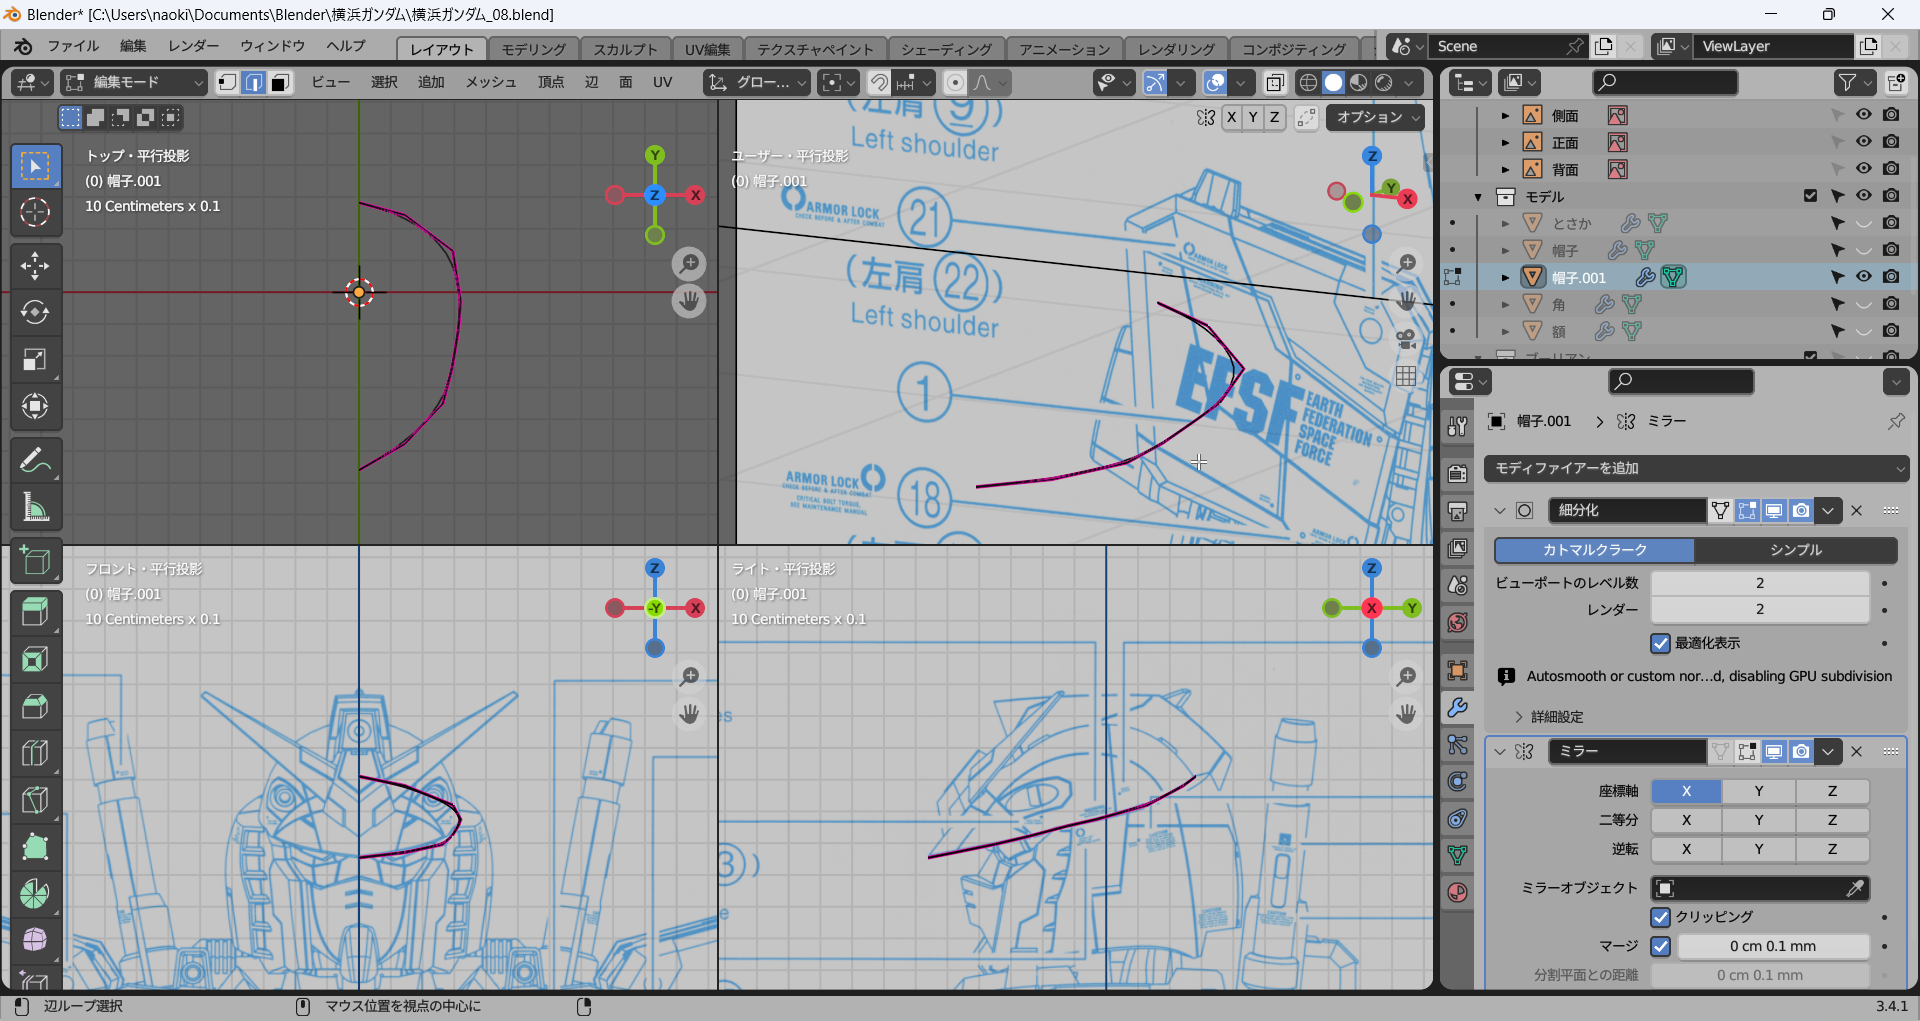Switch to the モデリング workspace tab
The width and height of the screenshot is (1920, 1021).
(533, 49)
